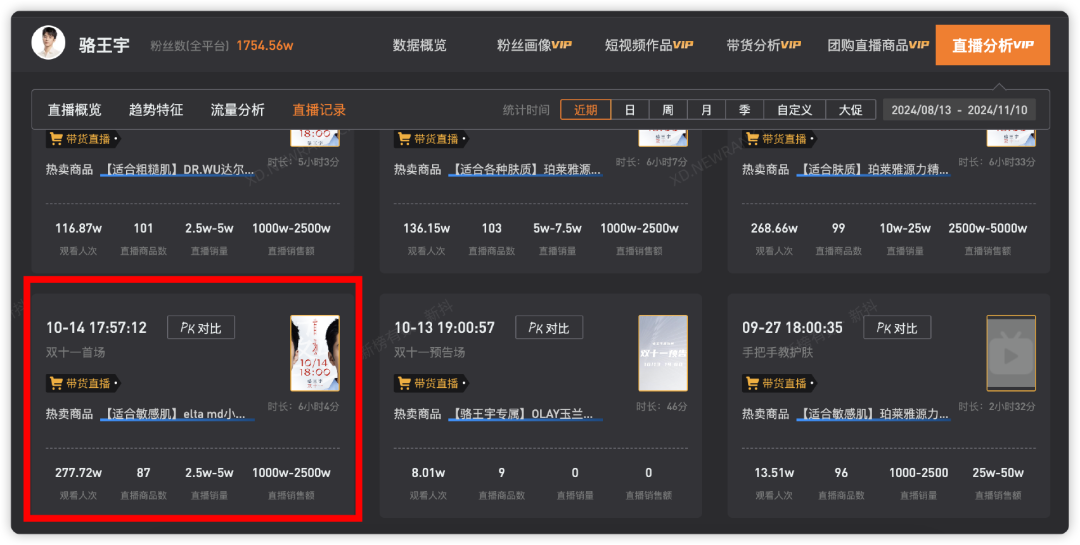Select the 近期 time range option
The height and width of the screenshot is (545, 1080).
tap(585, 110)
